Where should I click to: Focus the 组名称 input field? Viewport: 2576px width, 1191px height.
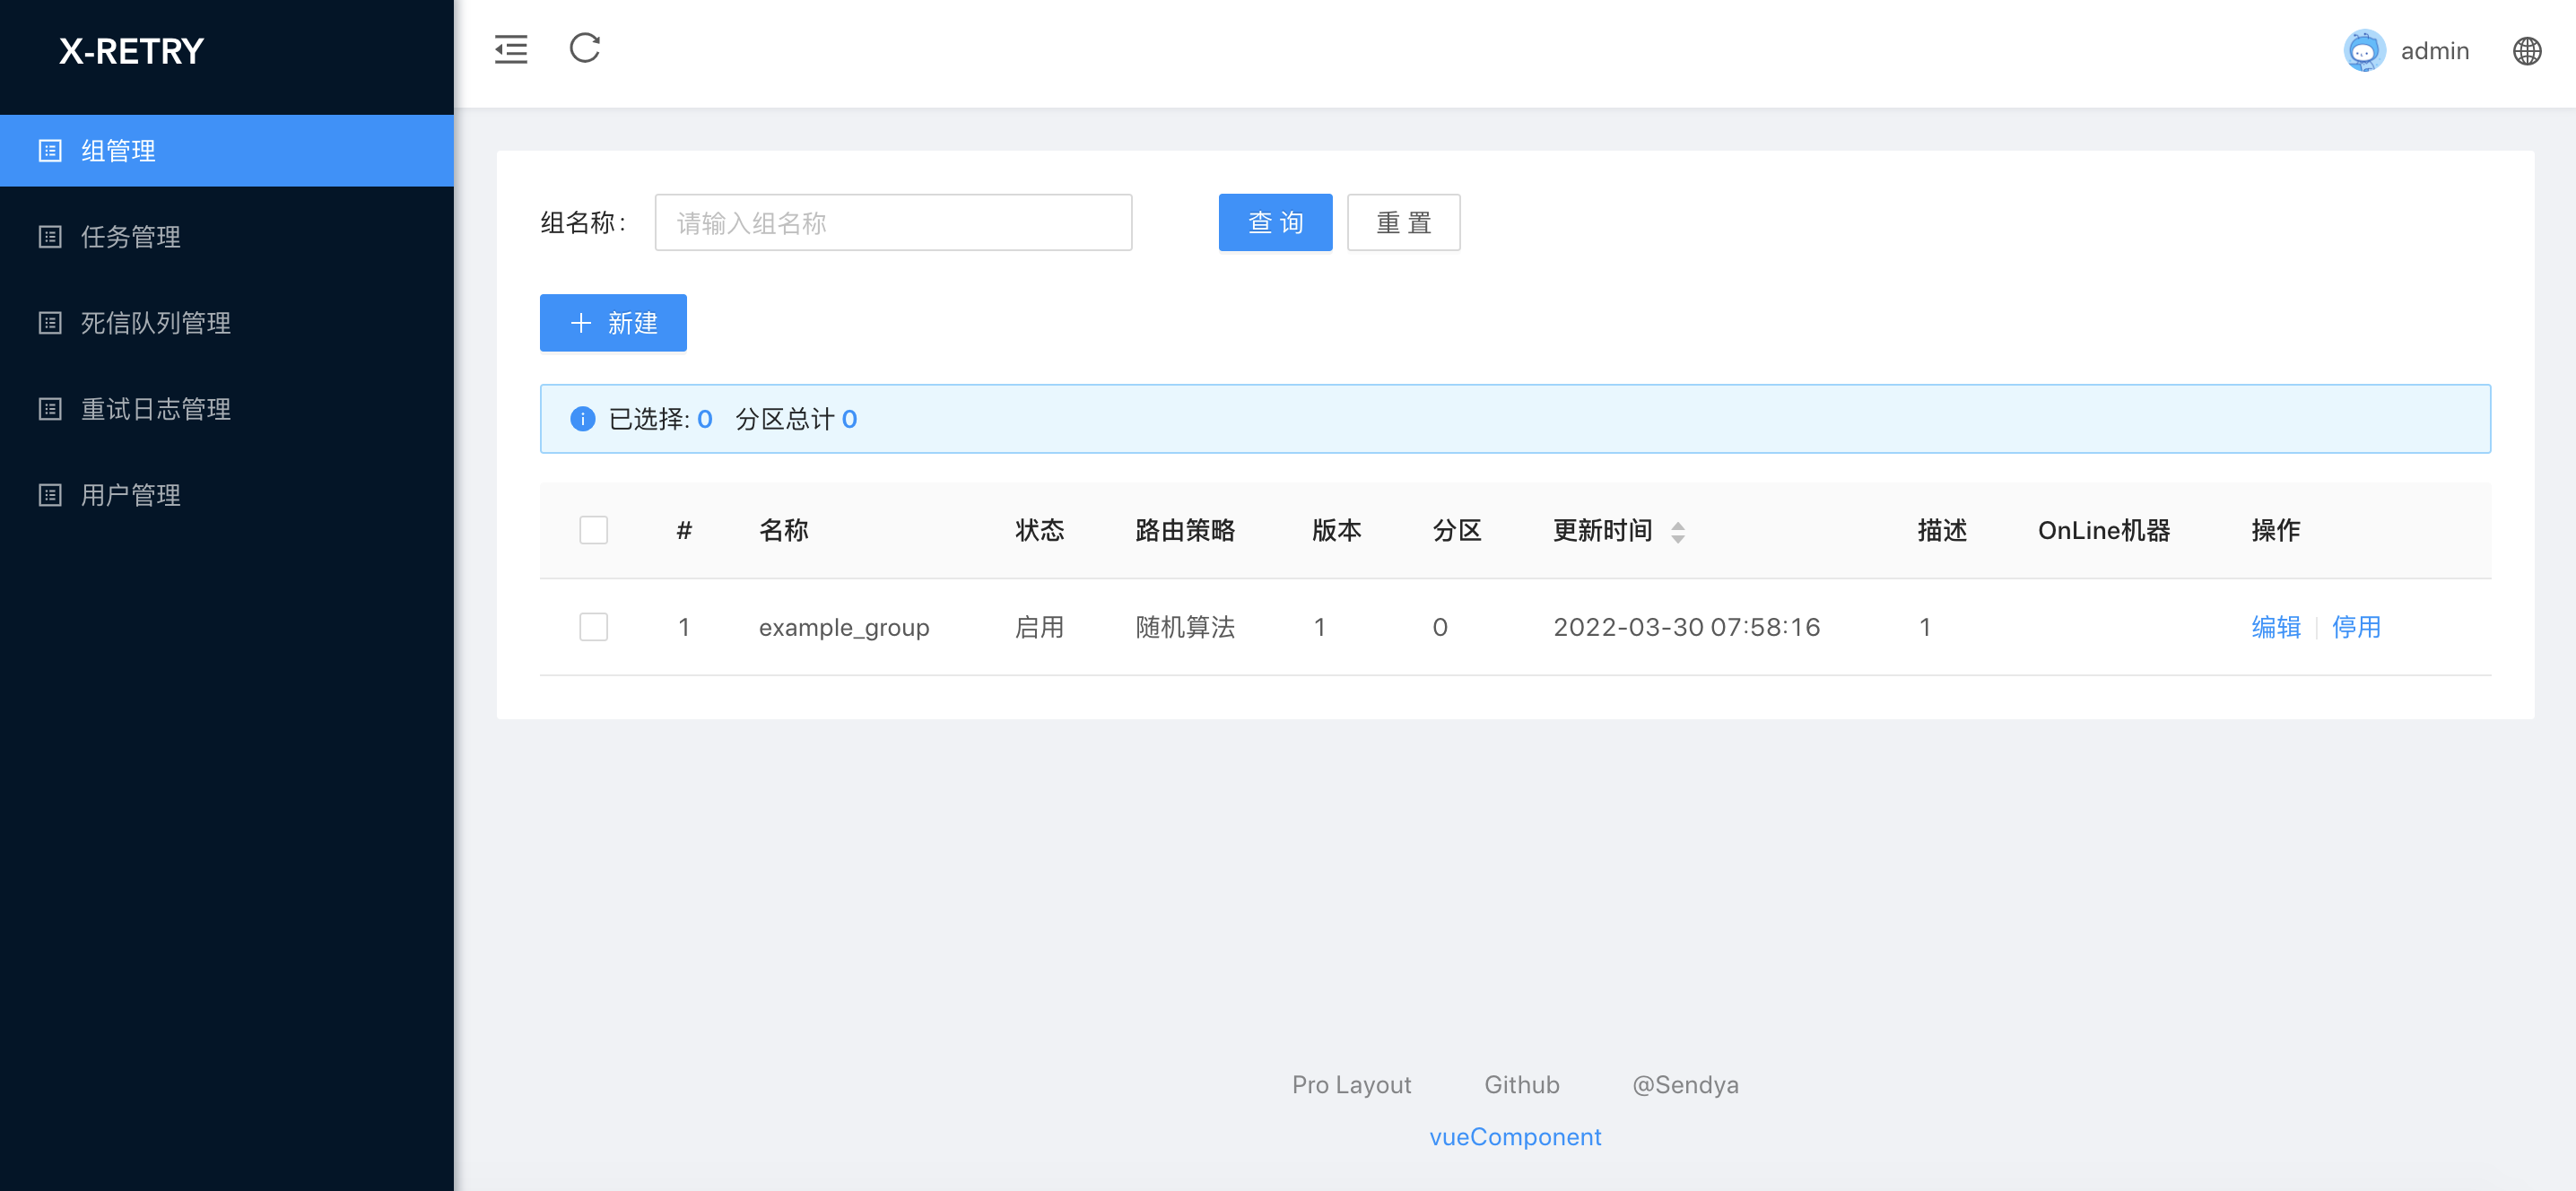[892, 223]
